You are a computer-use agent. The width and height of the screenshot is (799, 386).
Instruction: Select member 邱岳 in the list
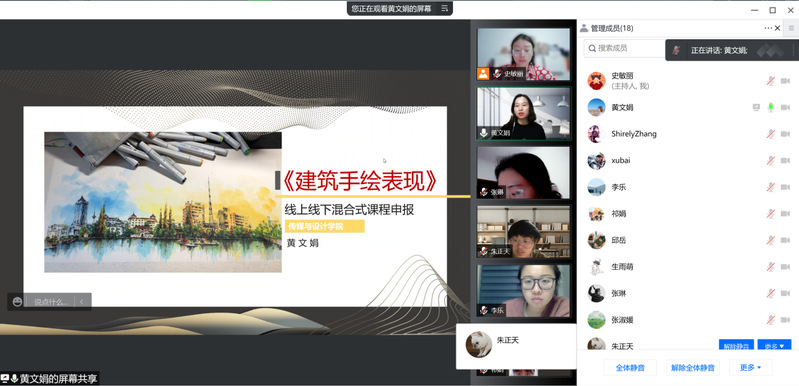click(x=688, y=240)
